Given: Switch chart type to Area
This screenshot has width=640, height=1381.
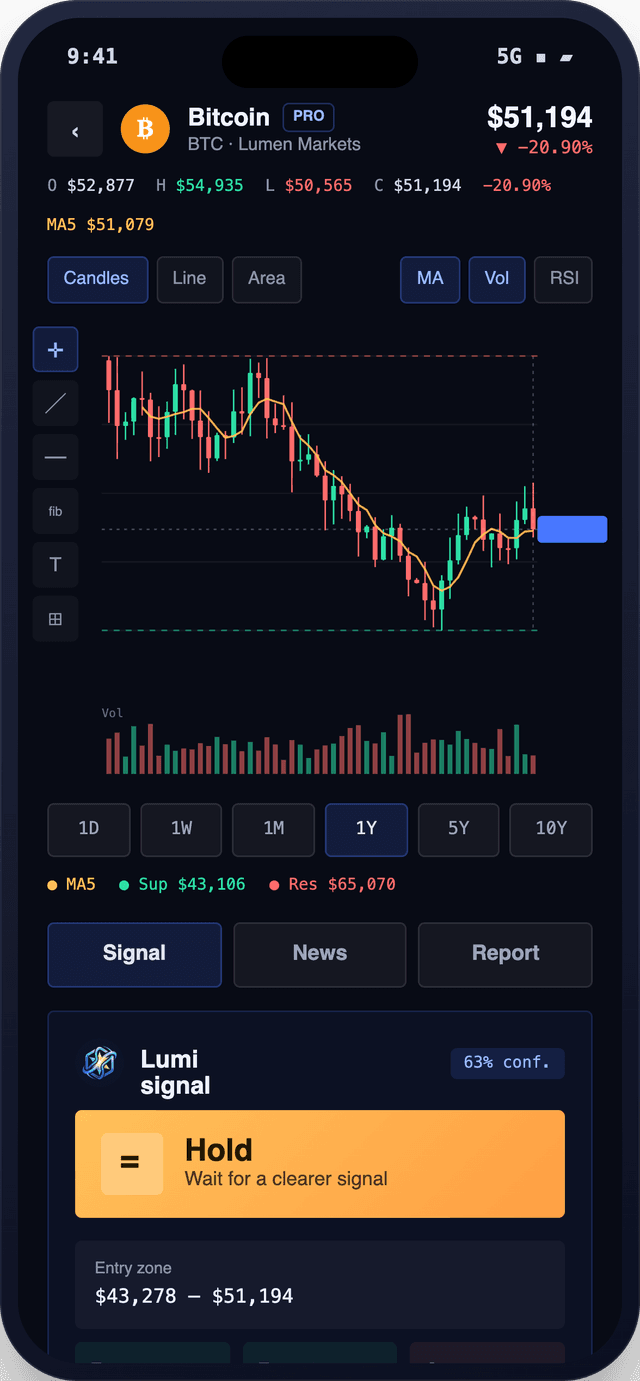Looking at the screenshot, I should click(x=267, y=279).
